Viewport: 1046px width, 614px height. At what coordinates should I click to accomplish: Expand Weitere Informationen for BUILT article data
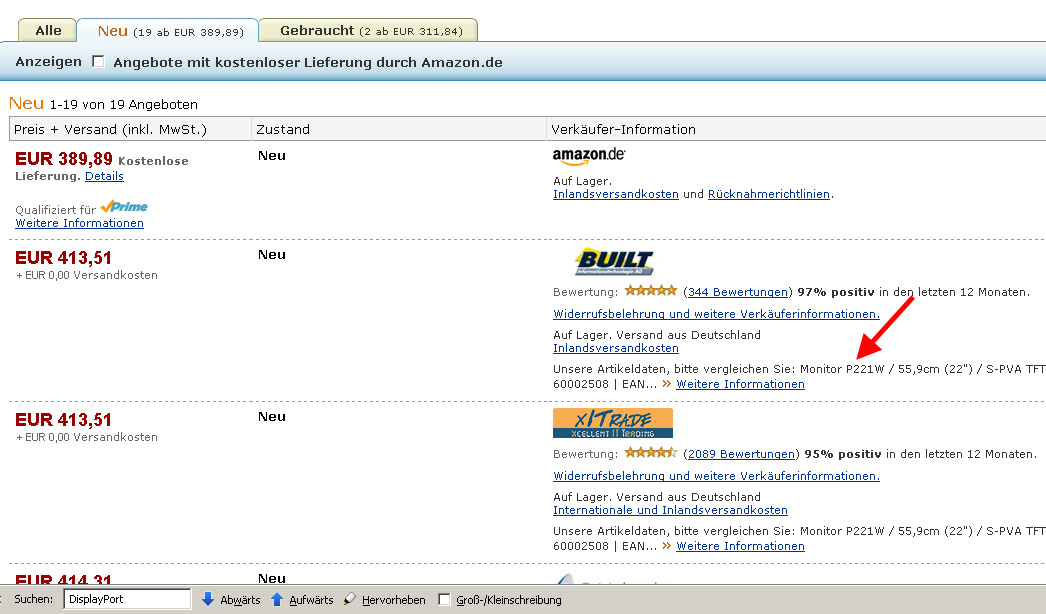[740, 384]
